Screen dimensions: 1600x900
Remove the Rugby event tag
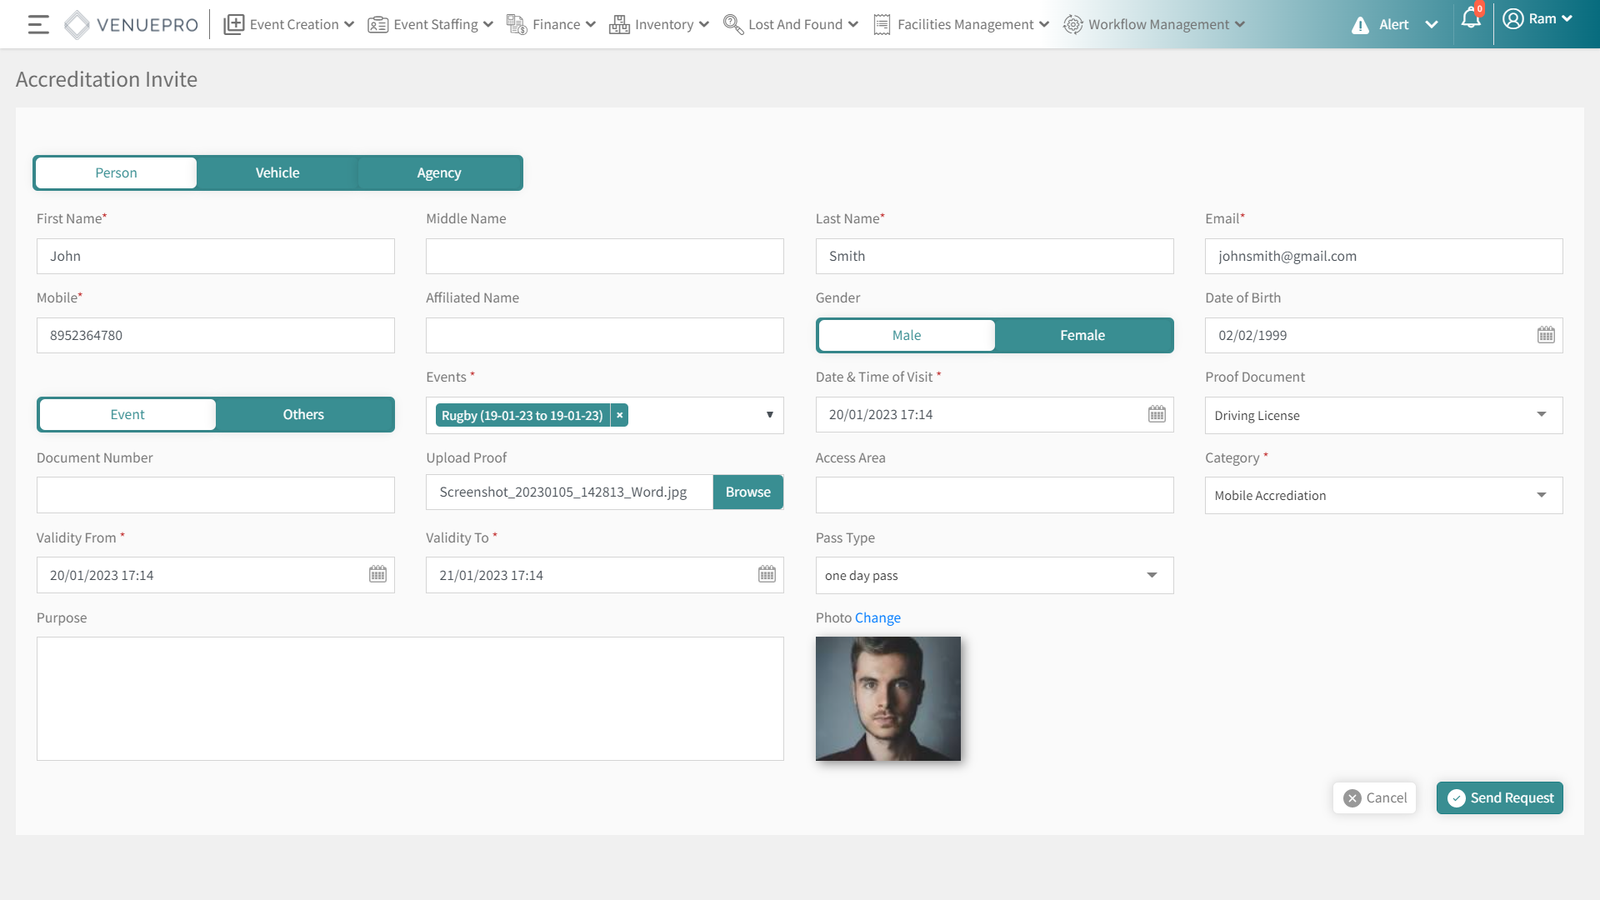pyautogui.click(x=620, y=415)
